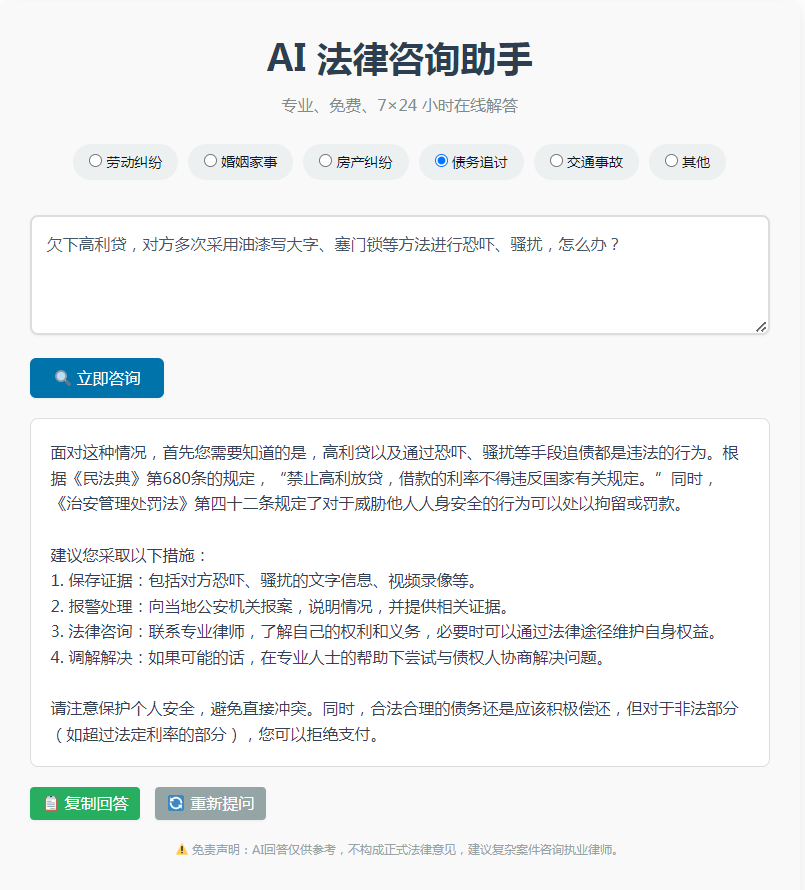This screenshot has width=805, height=890.
Task: Click the clipboard icon on 复制回答 button
Action: click(x=50, y=803)
